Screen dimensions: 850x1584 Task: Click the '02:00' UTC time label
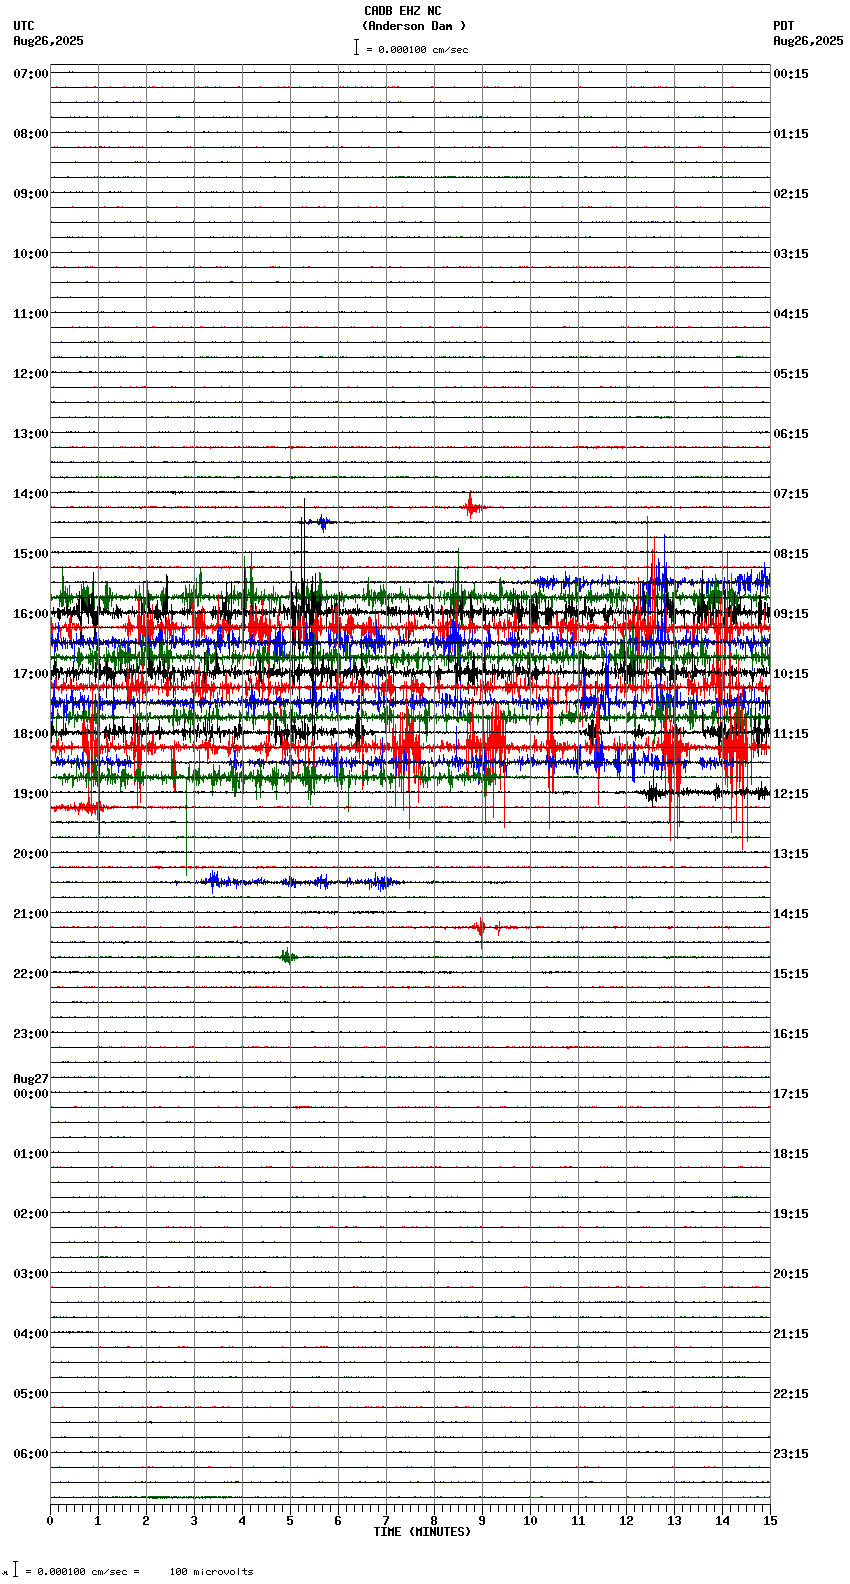coord(31,1214)
